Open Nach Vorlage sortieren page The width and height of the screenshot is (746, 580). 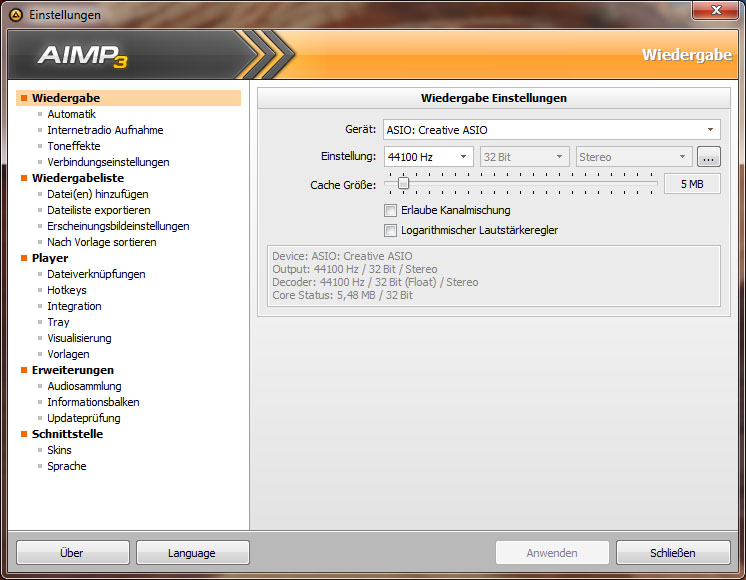(102, 242)
